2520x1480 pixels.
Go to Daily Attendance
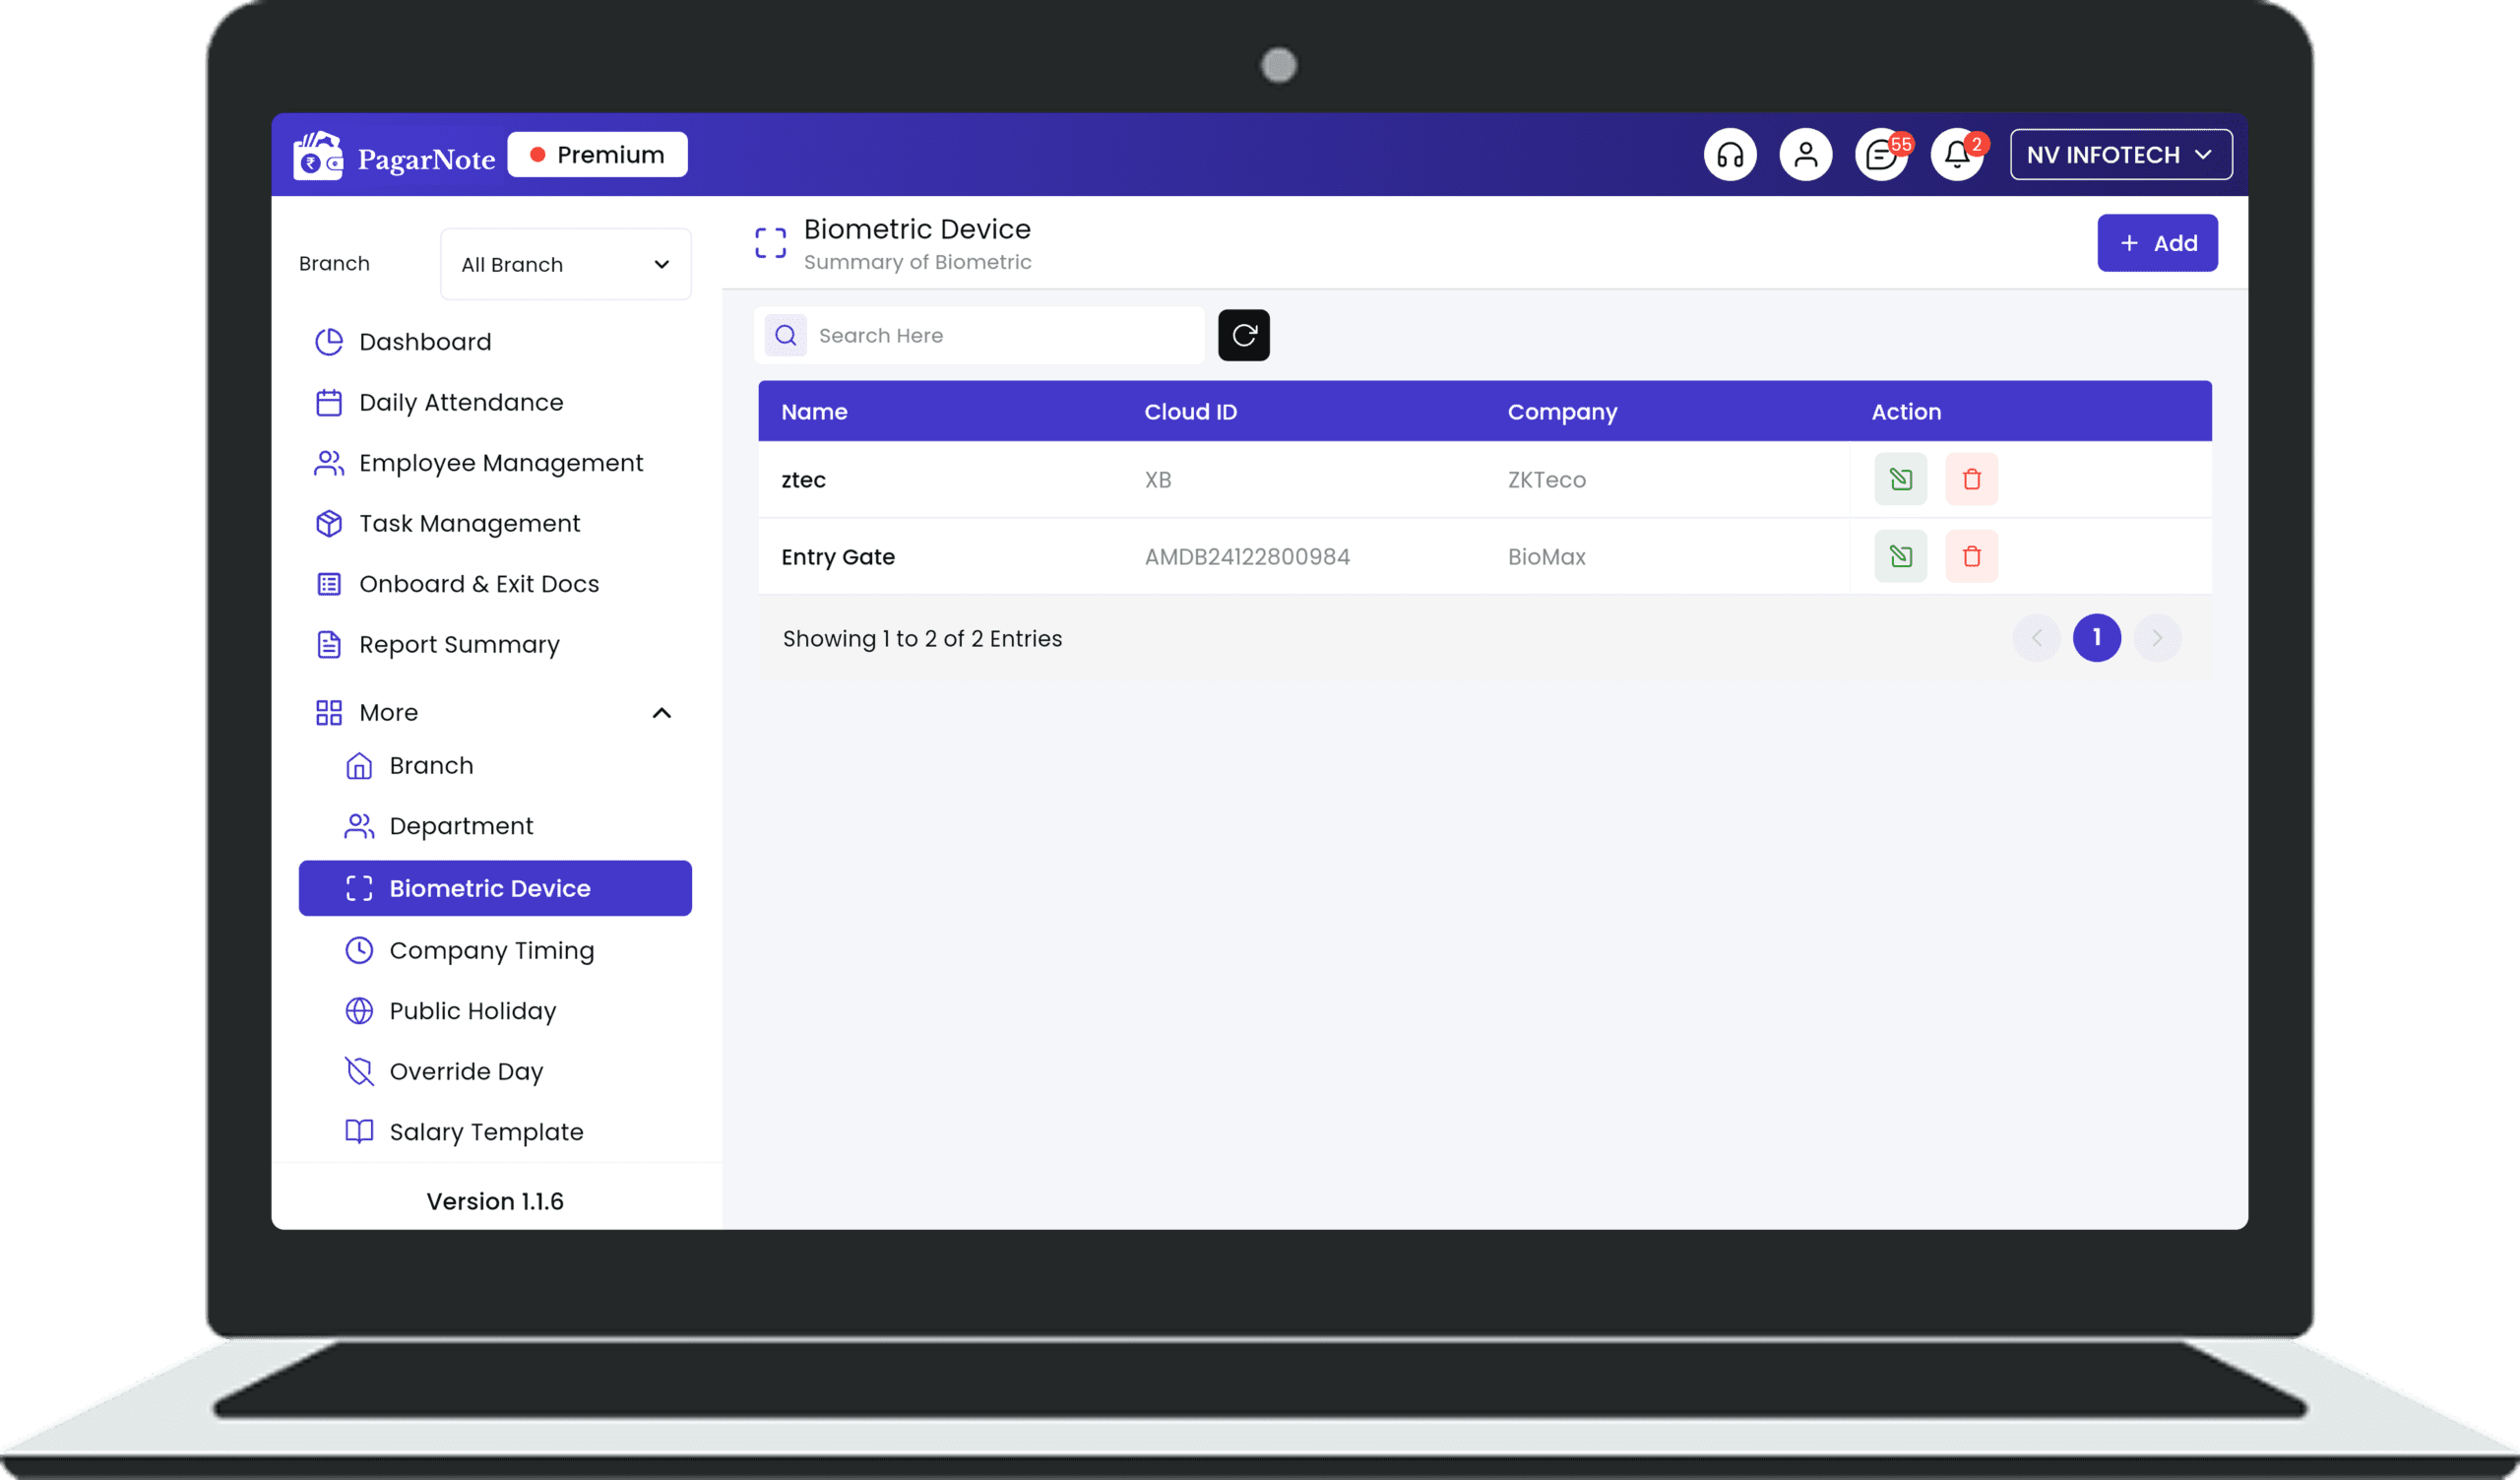click(461, 402)
